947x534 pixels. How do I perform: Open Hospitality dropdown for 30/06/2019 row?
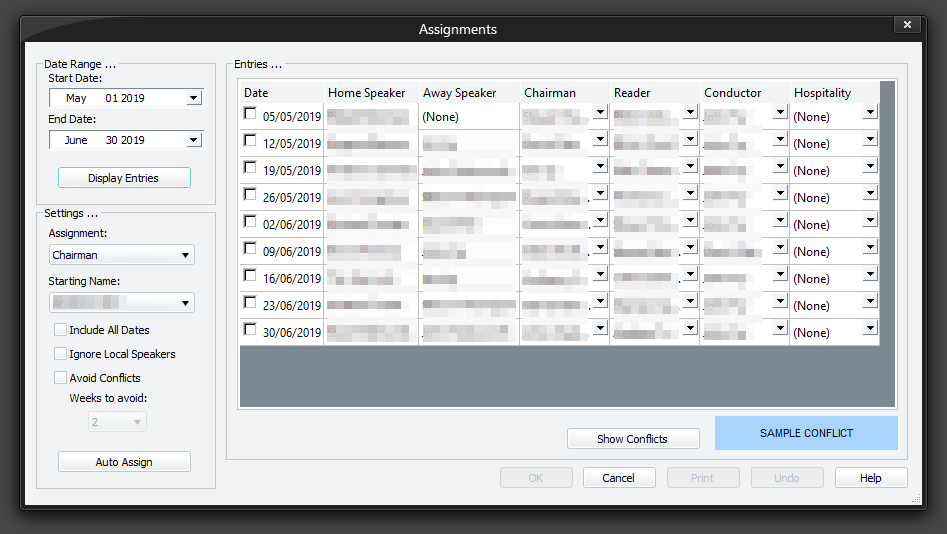(x=870, y=328)
